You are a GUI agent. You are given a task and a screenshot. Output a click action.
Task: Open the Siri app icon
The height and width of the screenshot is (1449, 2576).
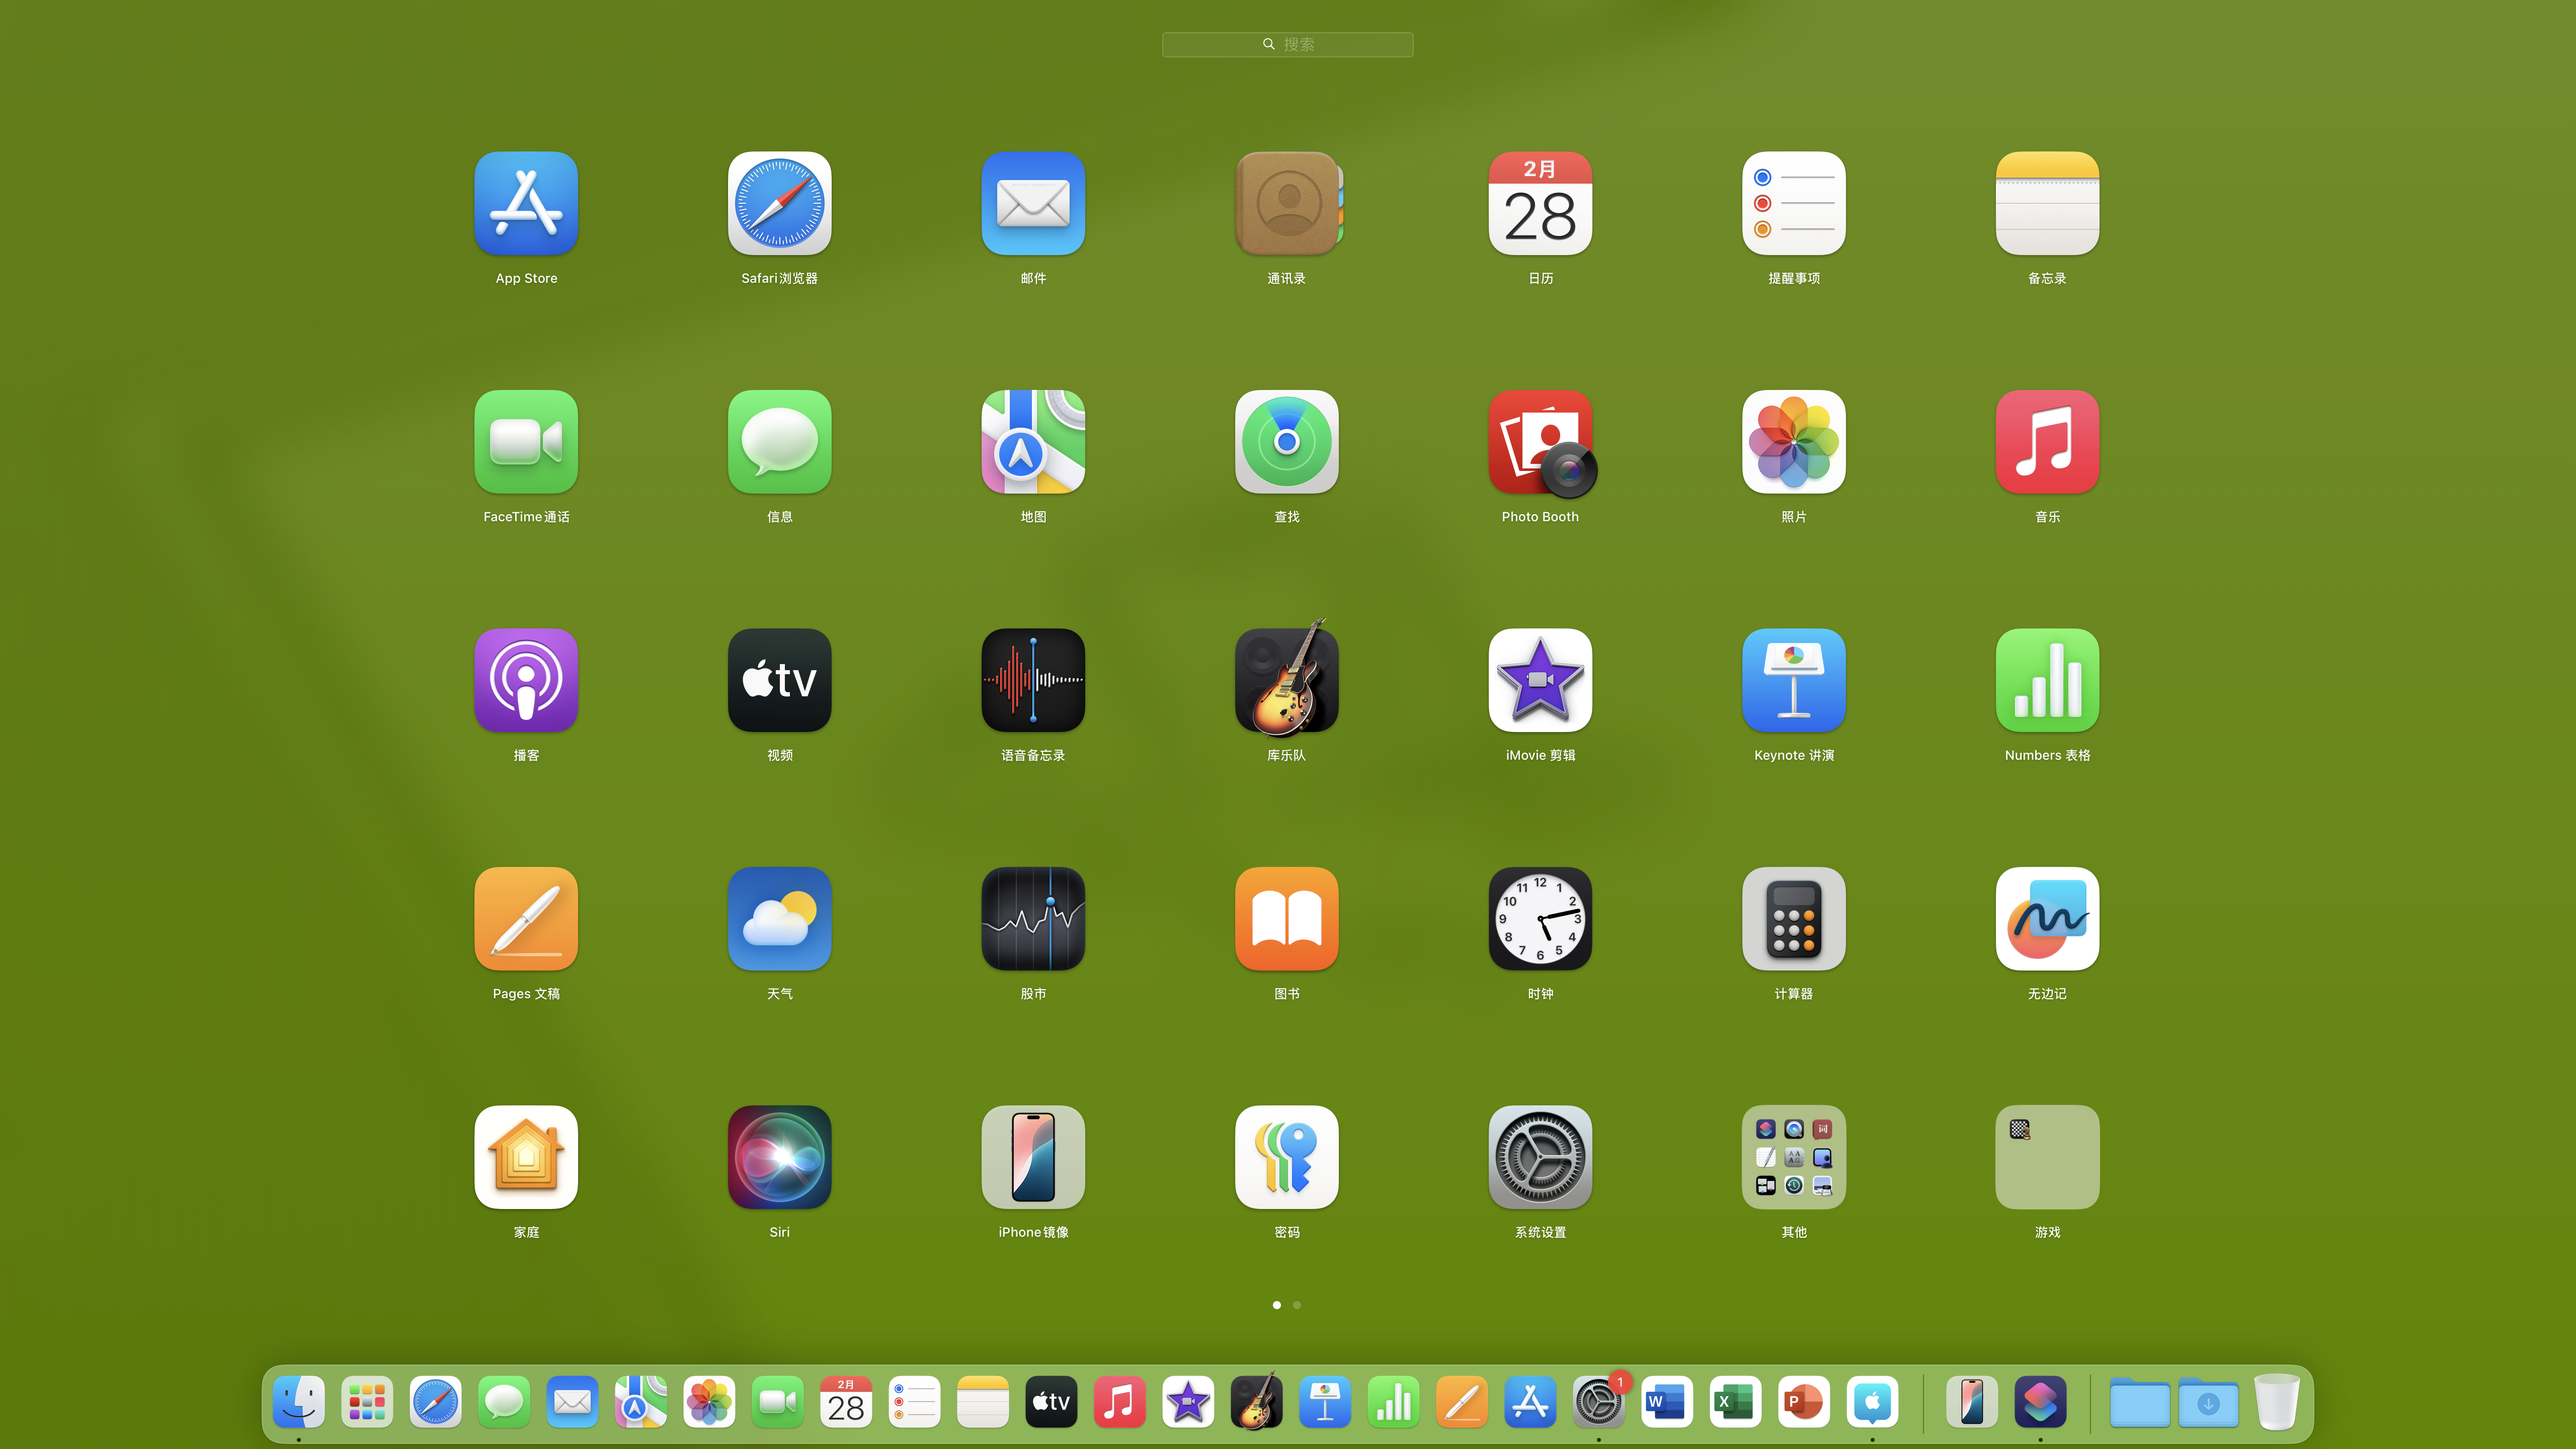779,1157
